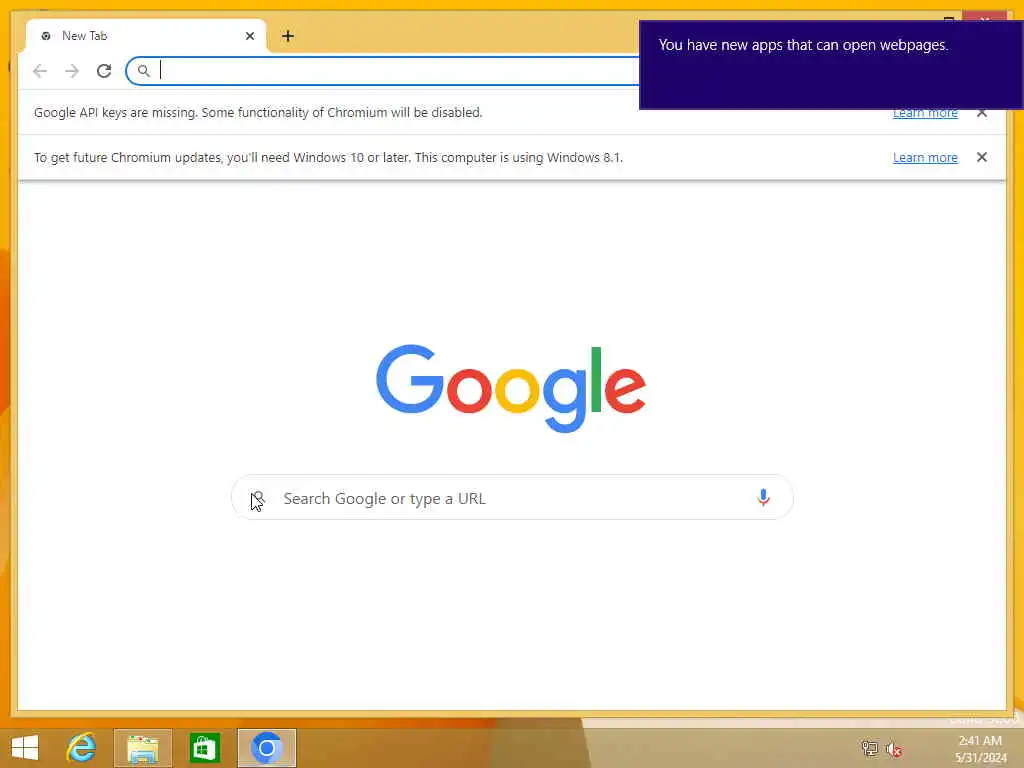Screen dimensions: 1024x768
Task: Click the Google logo
Action: (x=511, y=388)
